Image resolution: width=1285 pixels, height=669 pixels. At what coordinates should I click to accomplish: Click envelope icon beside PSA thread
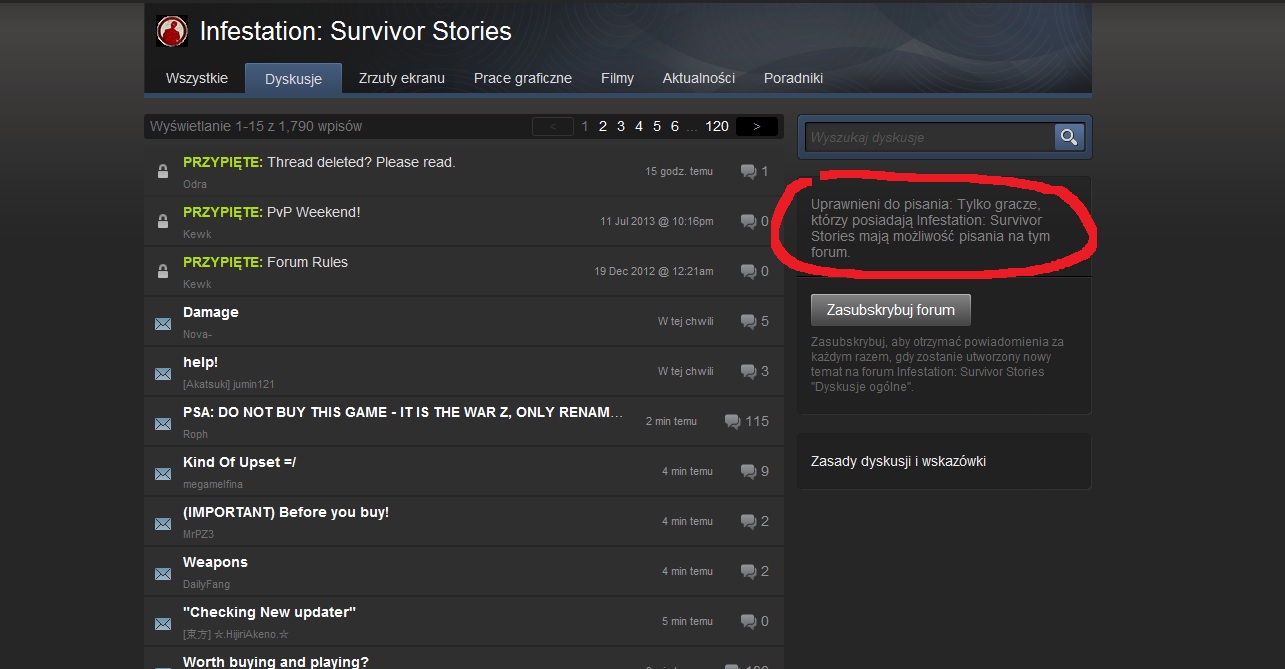coord(163,423)
